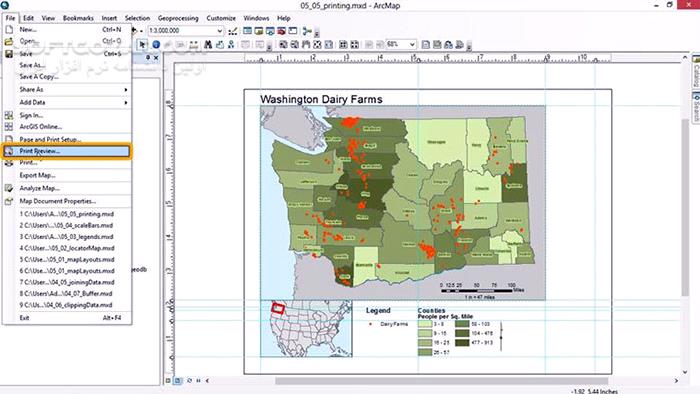Open the Table of Contents window icon
Image resolution: width=700 pixels, height=394 pixels.
pos(247,31)
